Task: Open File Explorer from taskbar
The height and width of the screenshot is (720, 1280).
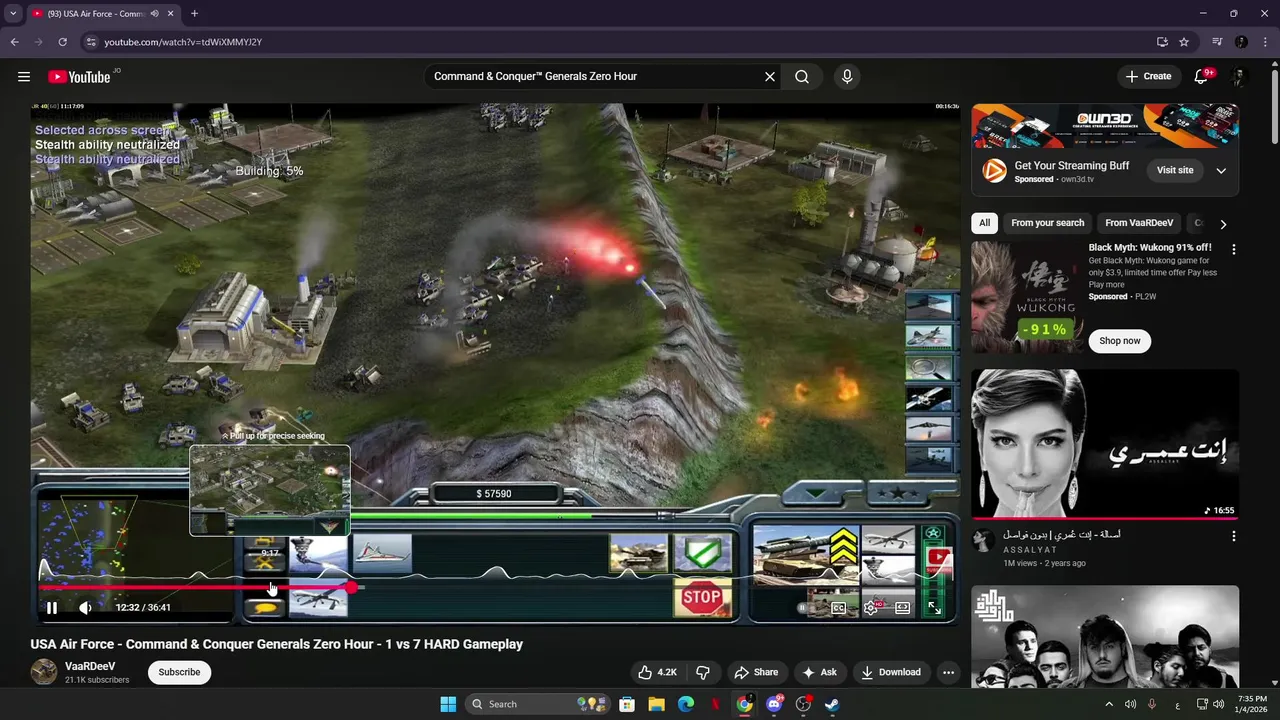Action: 656,704
